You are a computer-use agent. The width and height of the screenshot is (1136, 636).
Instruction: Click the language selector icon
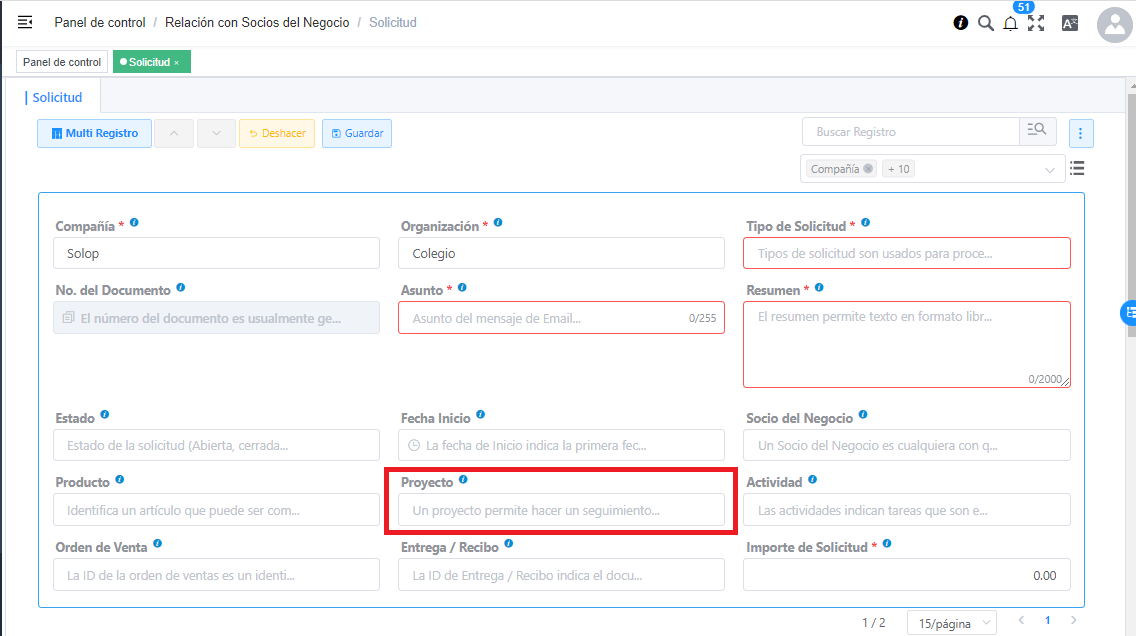1069,23
